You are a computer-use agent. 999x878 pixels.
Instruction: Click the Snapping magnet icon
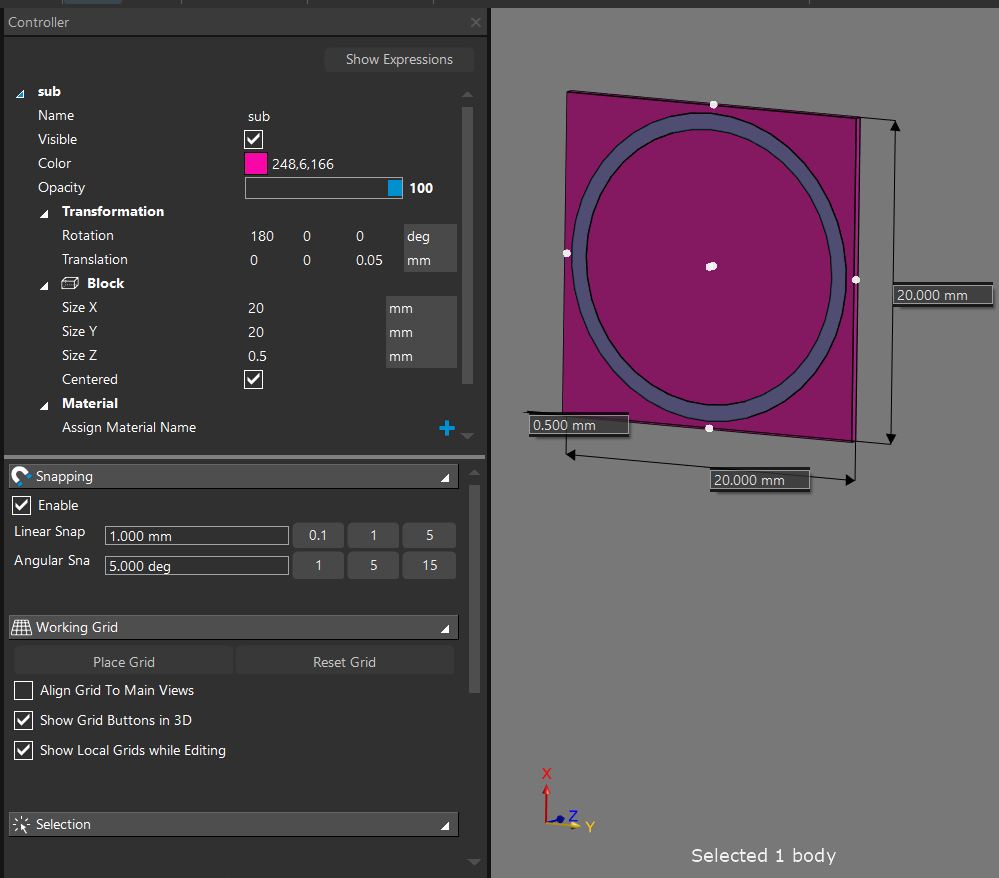point(22,477)
